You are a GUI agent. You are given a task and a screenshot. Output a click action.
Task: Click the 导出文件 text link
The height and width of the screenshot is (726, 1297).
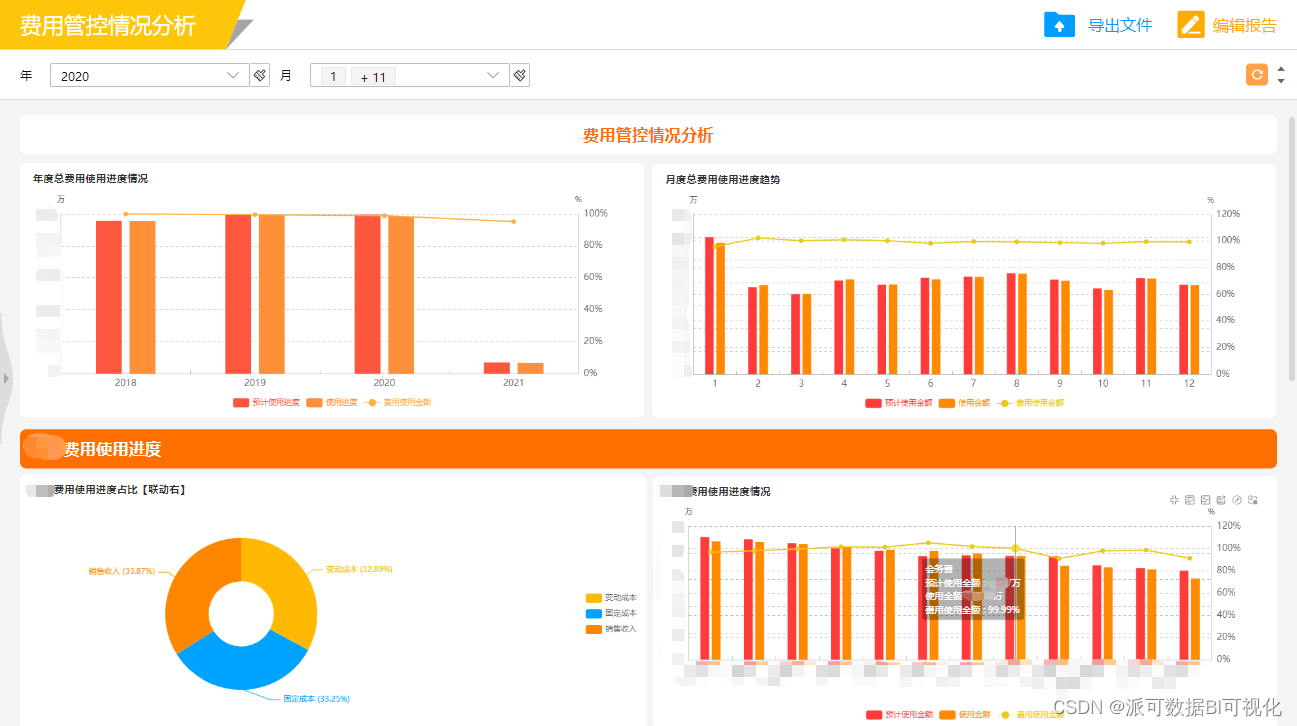click(1120, 26)
